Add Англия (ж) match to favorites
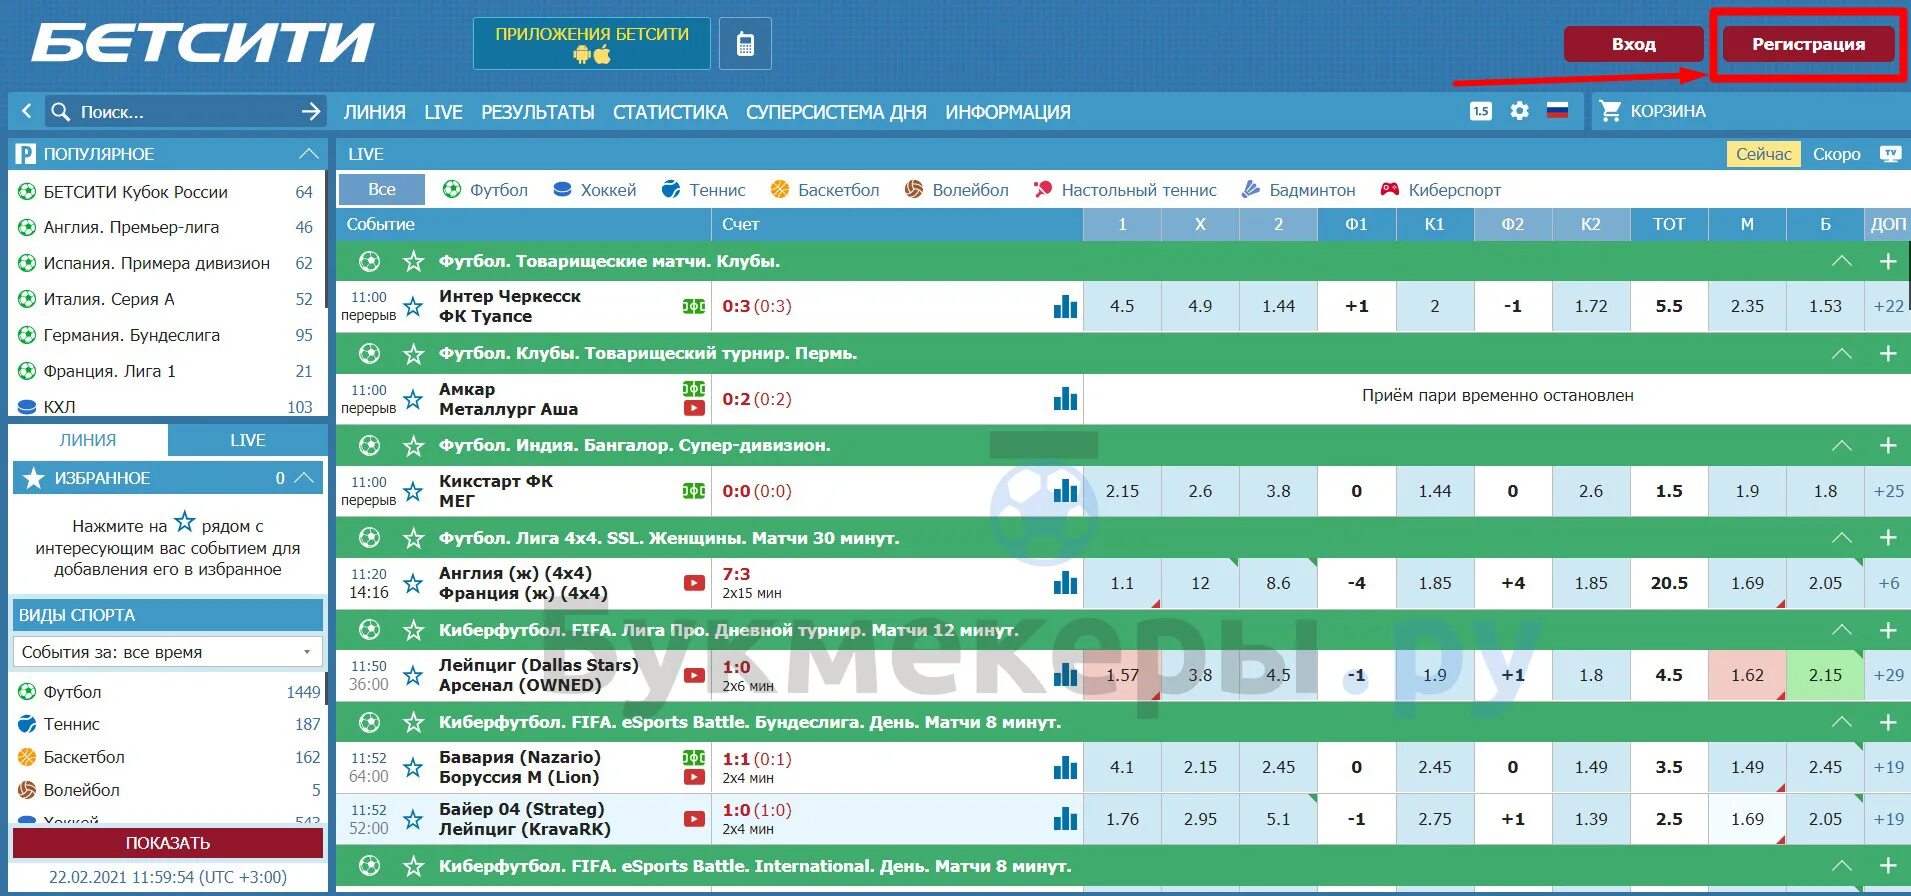The width and height of the screenshot is (1911, 896). pyautogui.click(x=413, y=583)
